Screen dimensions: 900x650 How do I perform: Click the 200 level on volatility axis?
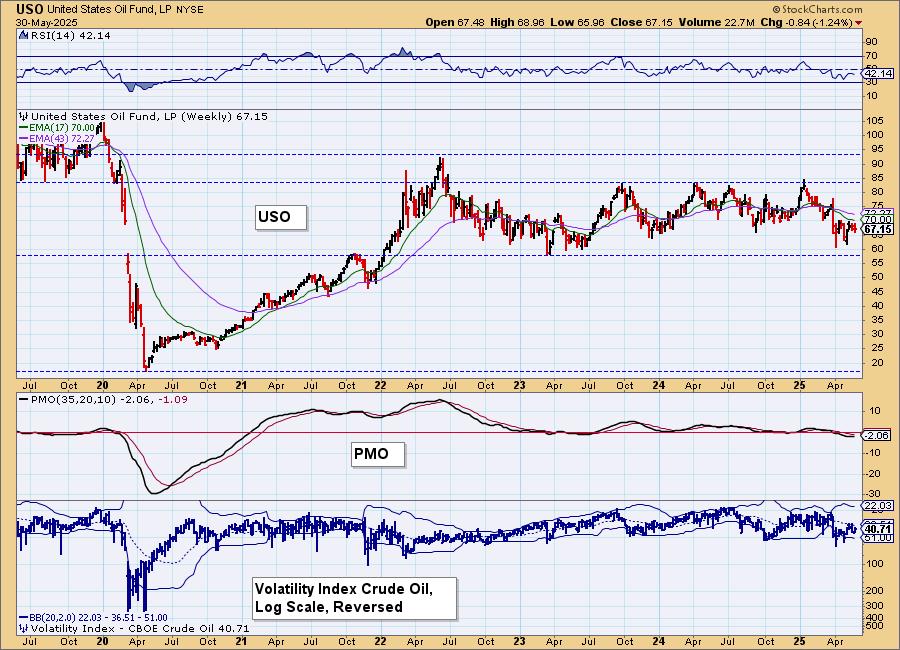(874, 590)
